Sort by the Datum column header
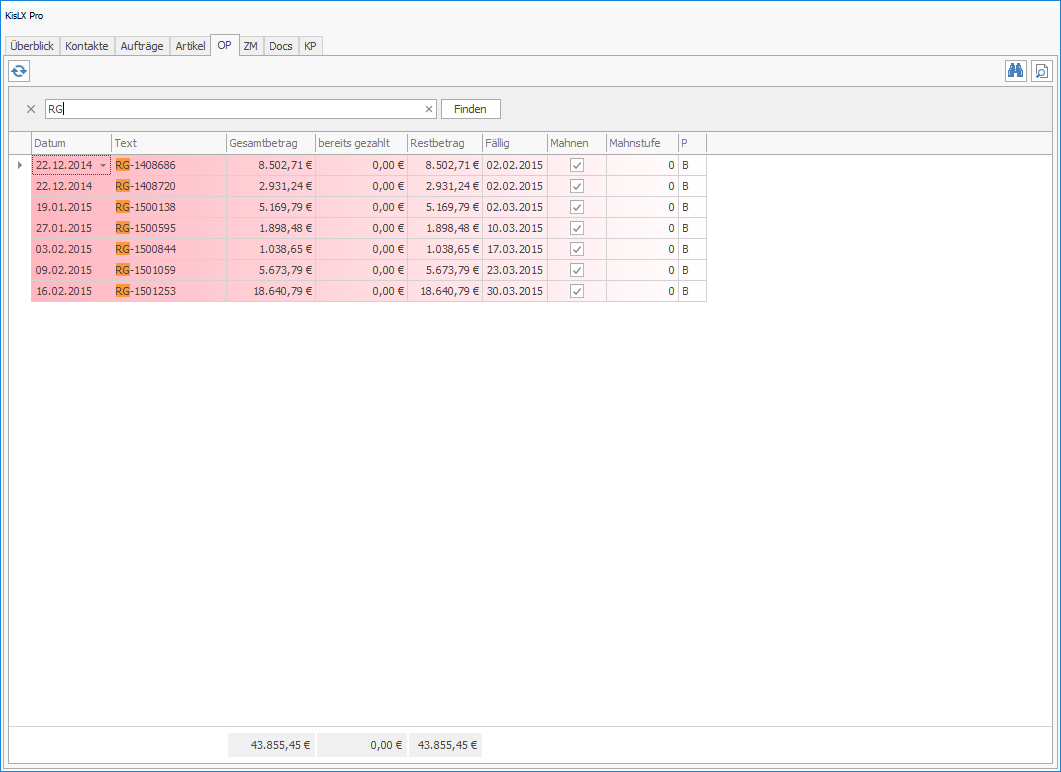 pyautogui.click(x=71, y=143)
